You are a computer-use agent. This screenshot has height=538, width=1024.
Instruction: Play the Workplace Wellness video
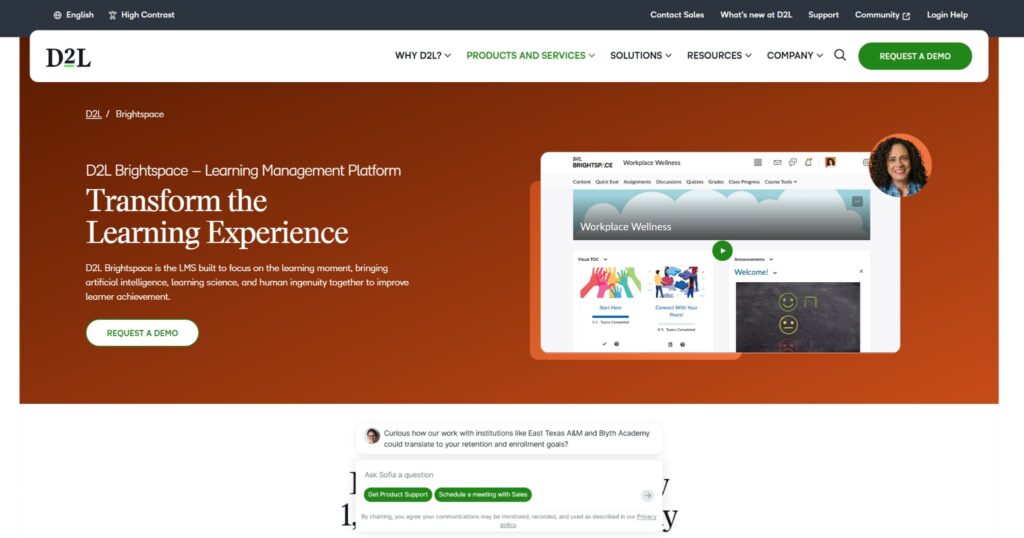(722, 251)
